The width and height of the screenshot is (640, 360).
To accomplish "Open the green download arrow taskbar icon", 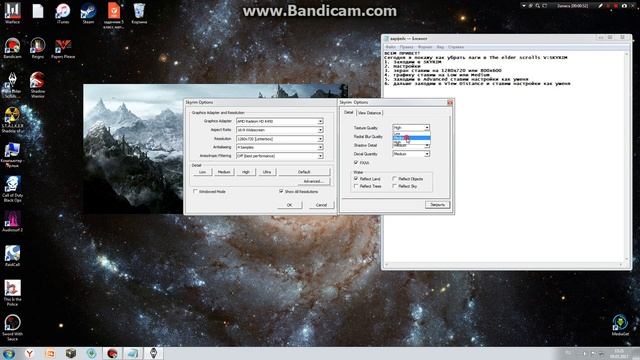I will 91,353.
